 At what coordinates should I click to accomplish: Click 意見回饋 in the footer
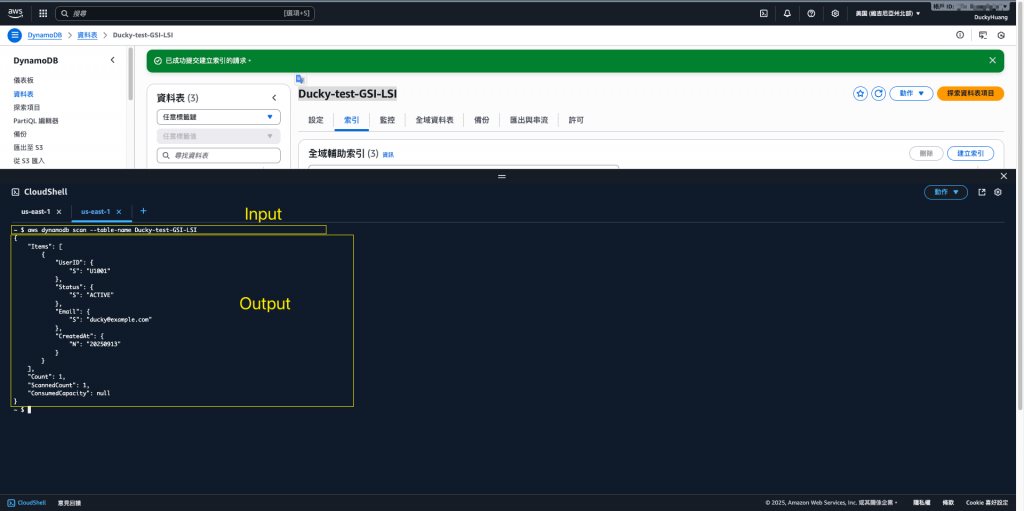point(69,503)
